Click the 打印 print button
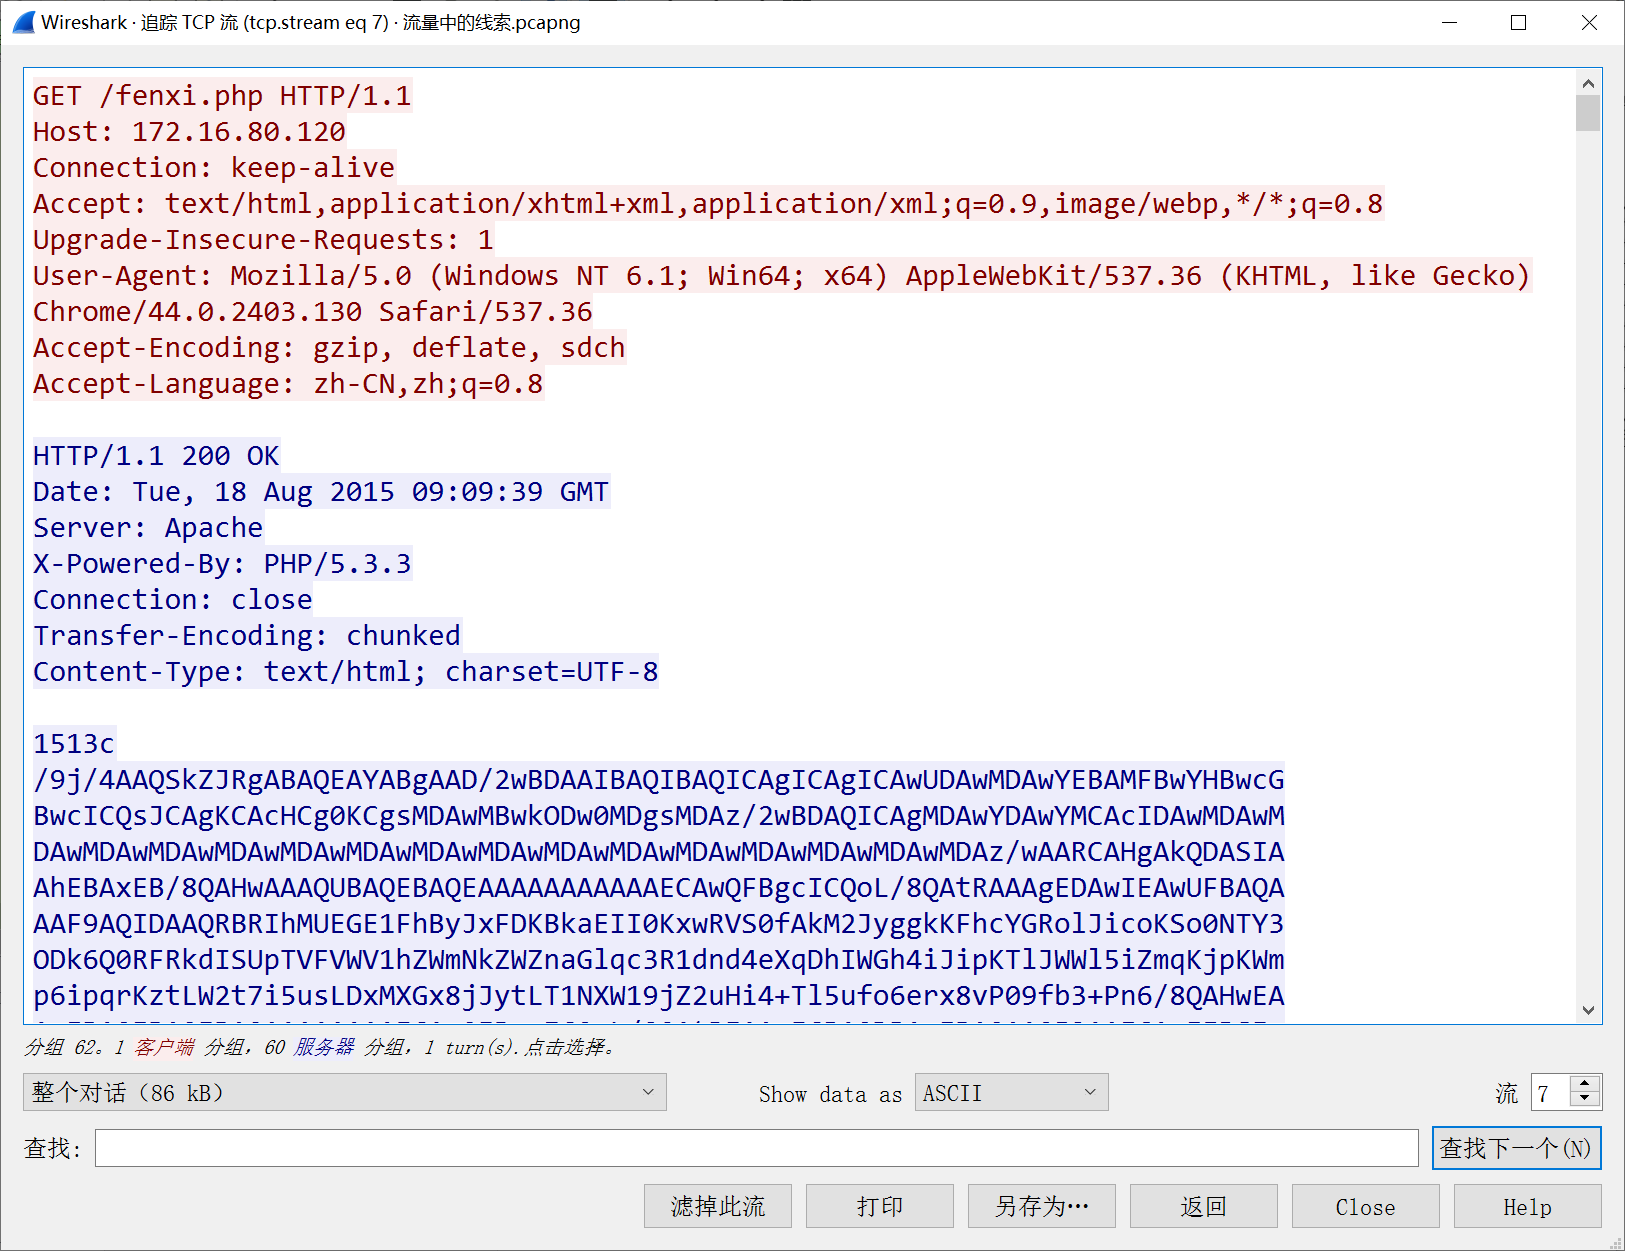This screenshot has height=1251, width=1625. [880, 1207]
